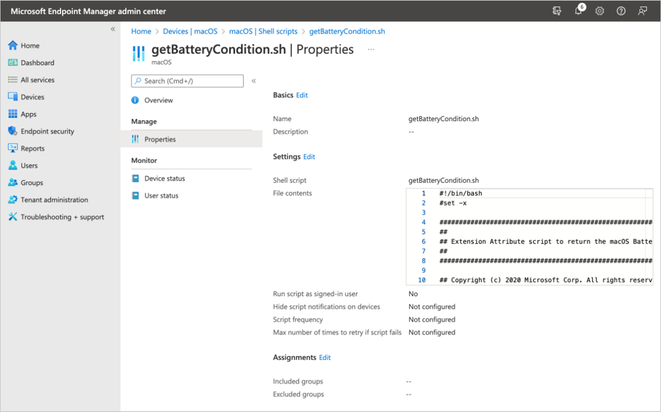Edit the Basics section
The height and width of the screenshot is (412, 661).
click(302, 95)
